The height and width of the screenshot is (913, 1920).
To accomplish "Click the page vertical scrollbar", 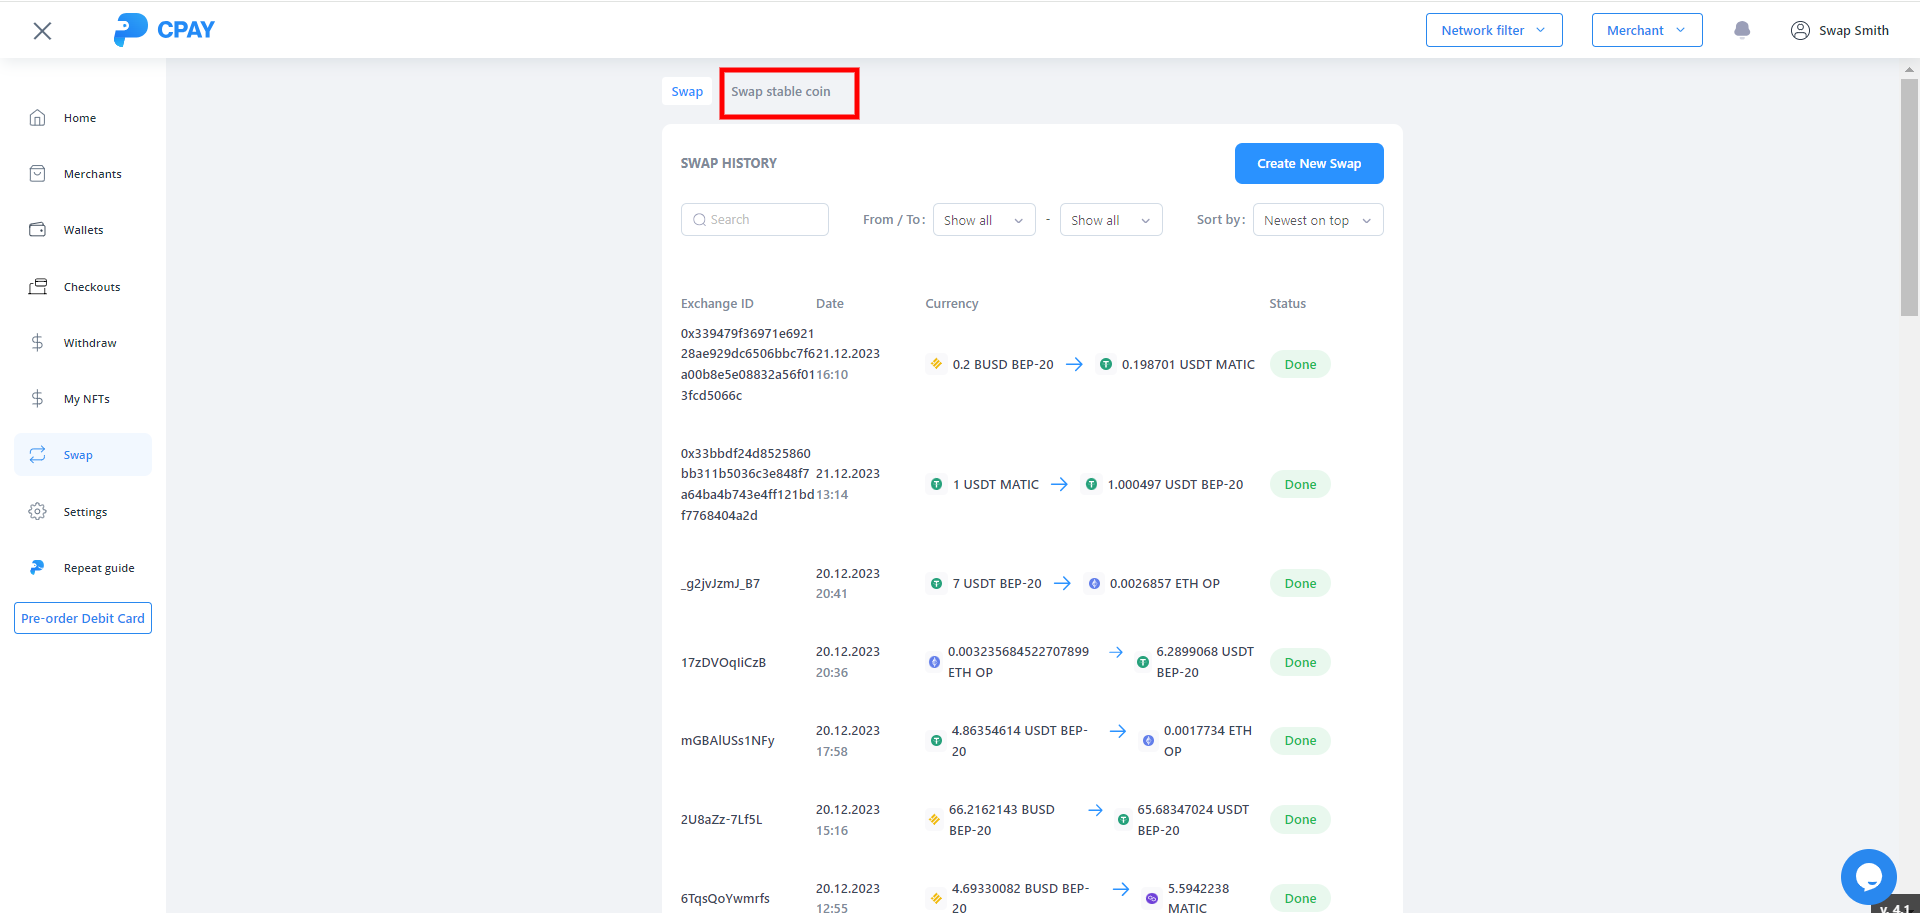I will pos(1909,200).
